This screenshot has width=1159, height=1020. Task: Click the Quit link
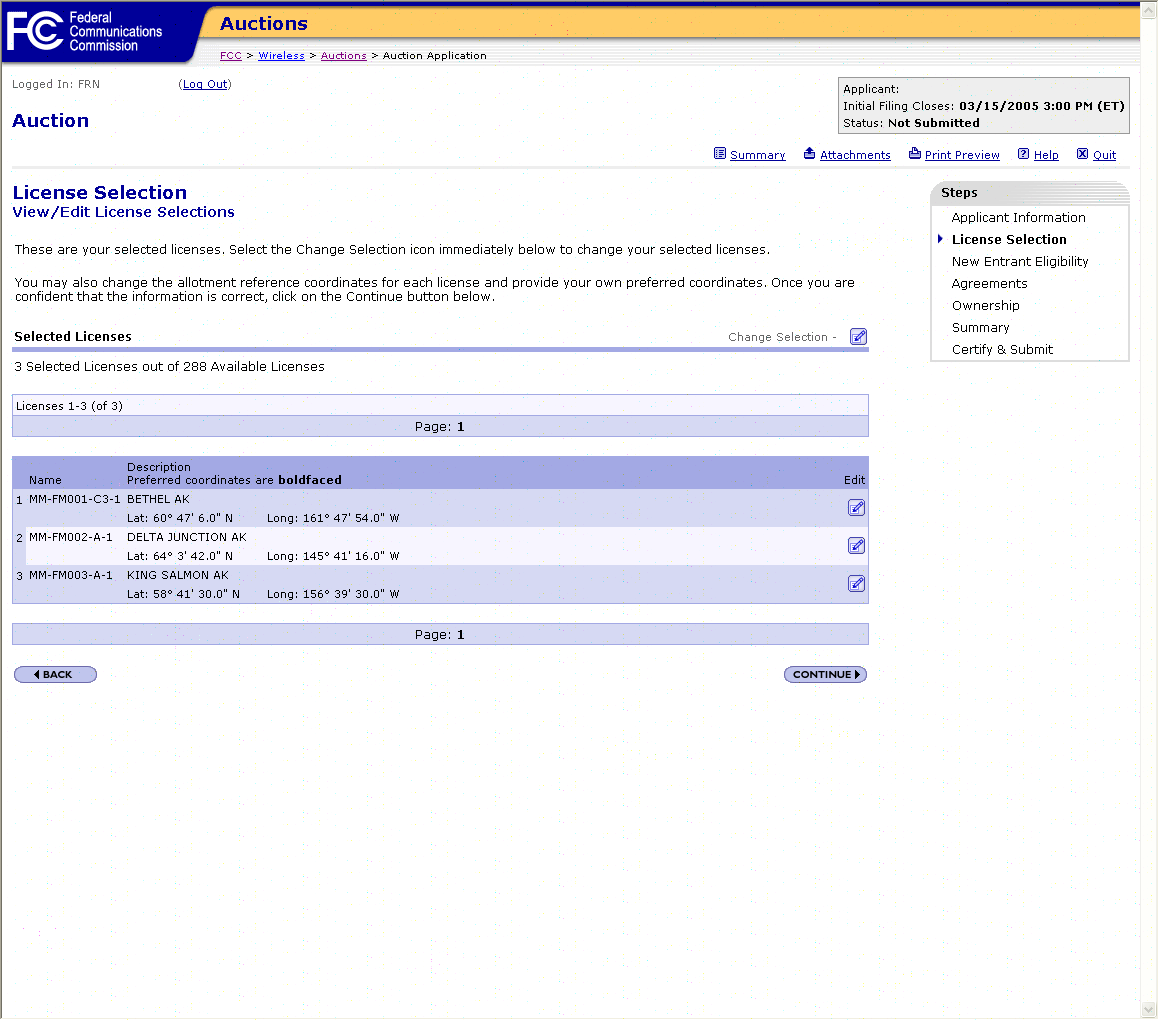click(x=1104, y=155)
